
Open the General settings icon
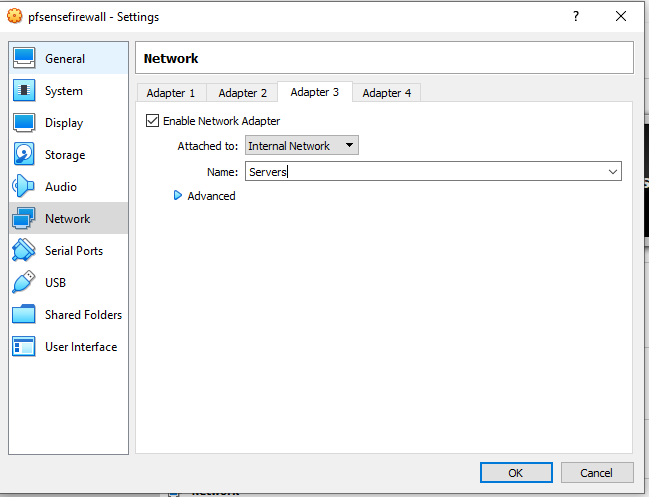coord(24,58)
